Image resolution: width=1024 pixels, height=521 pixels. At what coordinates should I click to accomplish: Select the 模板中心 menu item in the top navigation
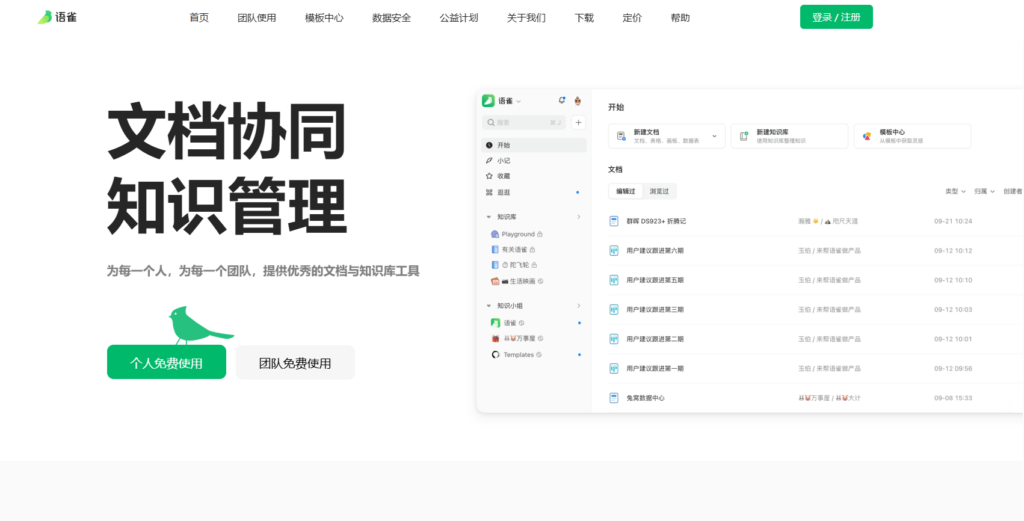(324, 18)
